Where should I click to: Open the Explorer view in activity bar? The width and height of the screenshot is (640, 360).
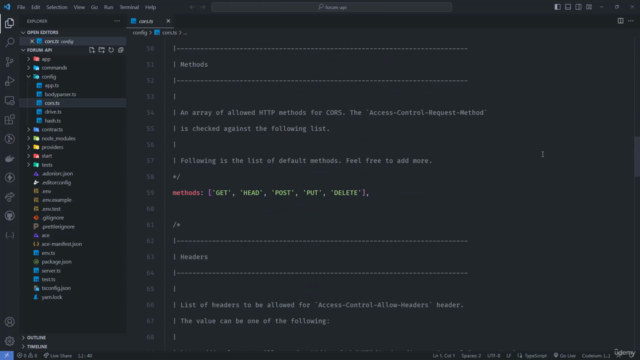[x=9, y=23]
